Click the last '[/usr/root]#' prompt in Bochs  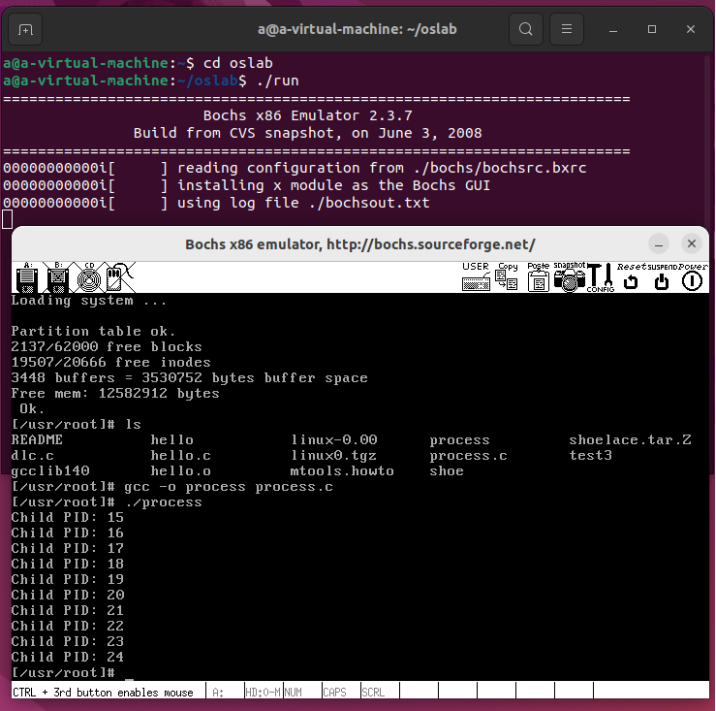[63, 673]
